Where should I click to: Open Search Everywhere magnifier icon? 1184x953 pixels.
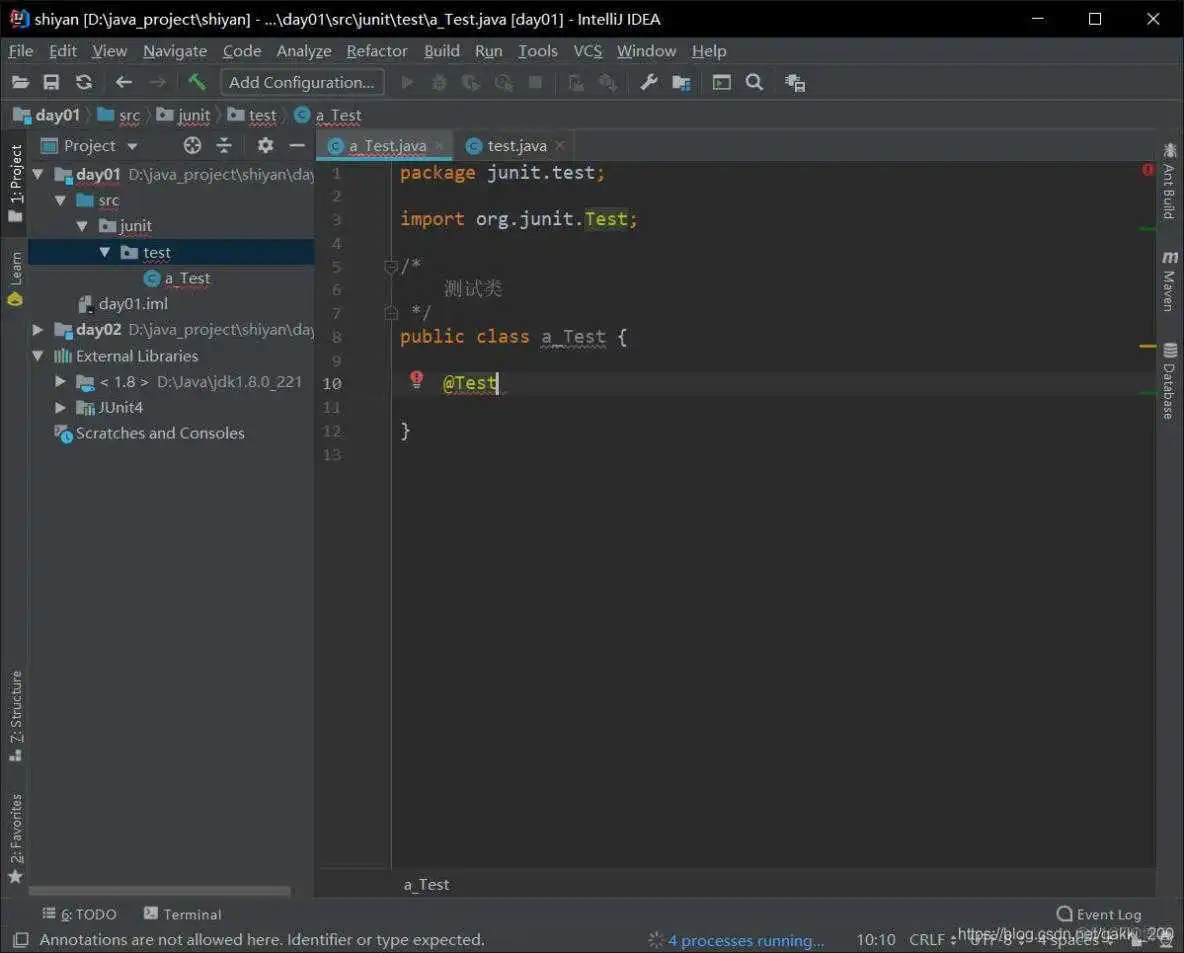tap(755, 82)
